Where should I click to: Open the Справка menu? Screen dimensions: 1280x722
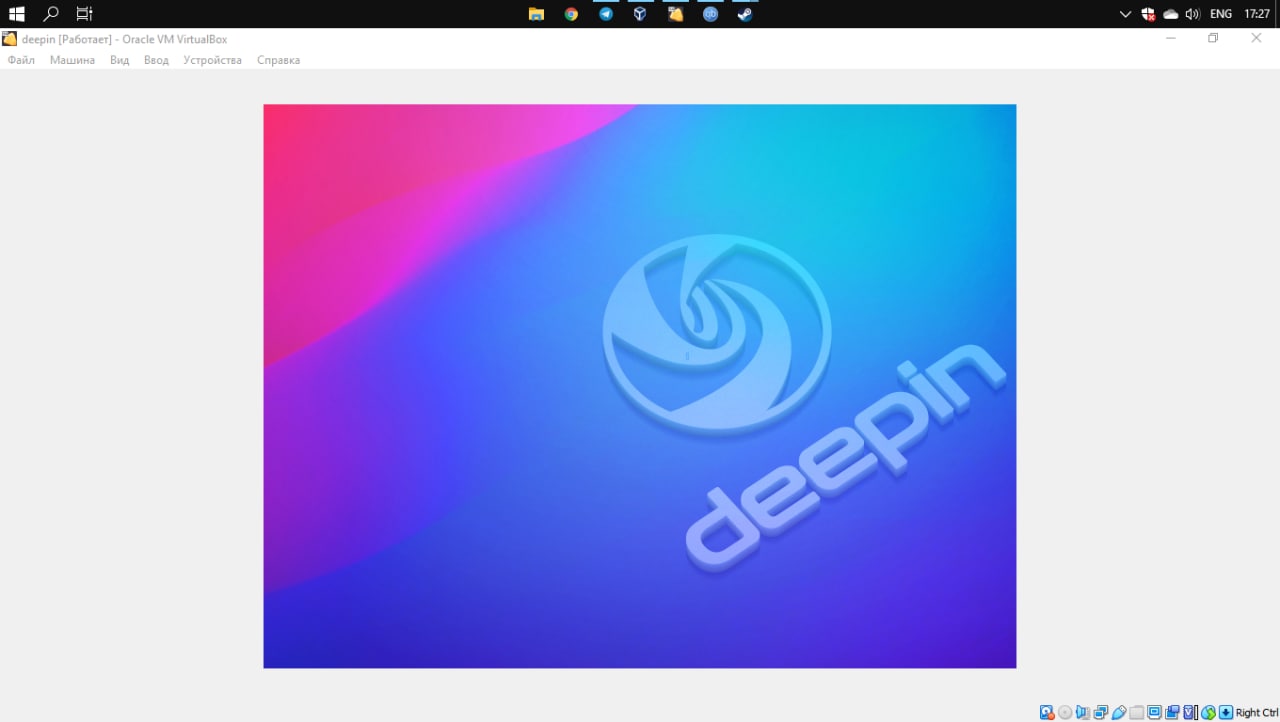pos(278,60)
